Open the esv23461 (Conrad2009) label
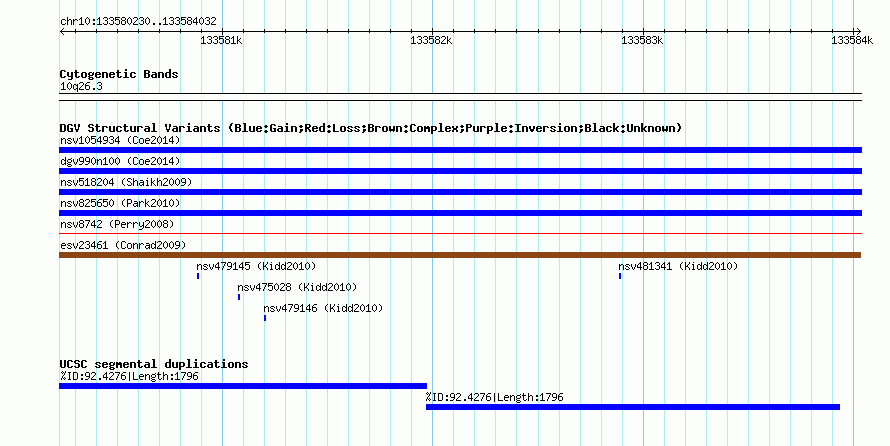The image size is (890, 446). tap(123, 245)
